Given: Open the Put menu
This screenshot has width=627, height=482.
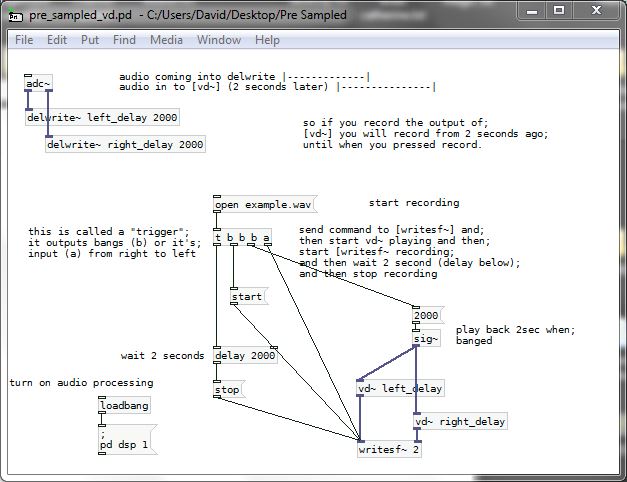Looking at the screenshot, I should click(x=90, y=40).
